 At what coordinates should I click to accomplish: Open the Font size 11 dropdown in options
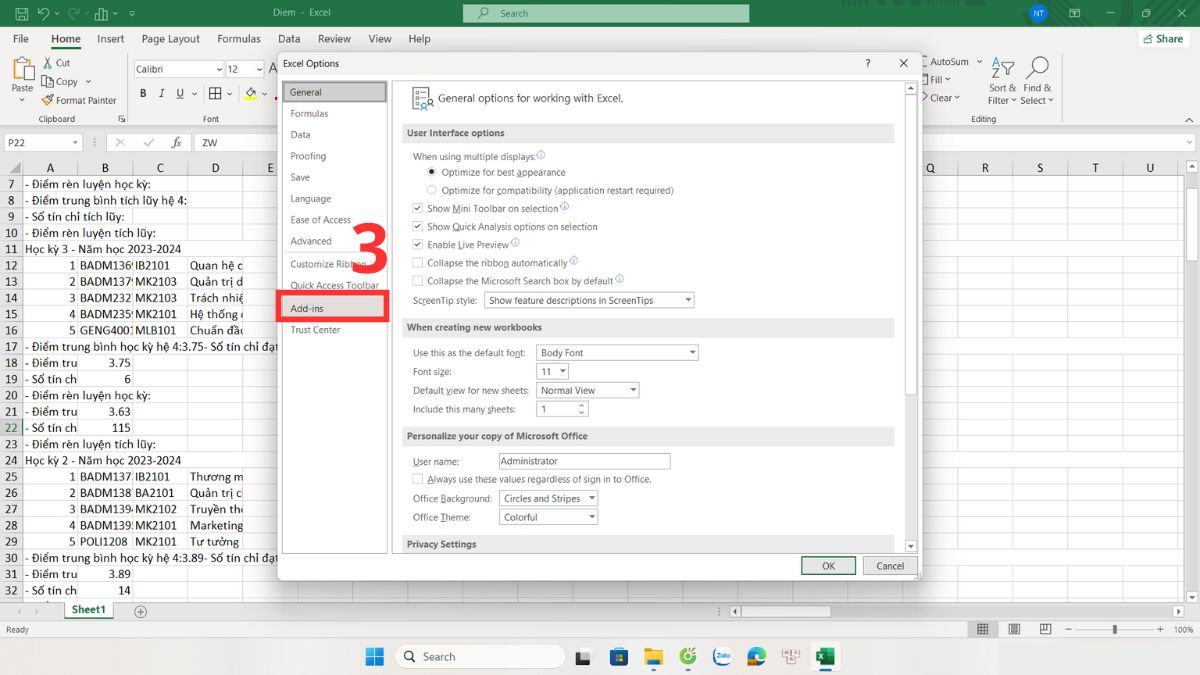pos(552,371)
